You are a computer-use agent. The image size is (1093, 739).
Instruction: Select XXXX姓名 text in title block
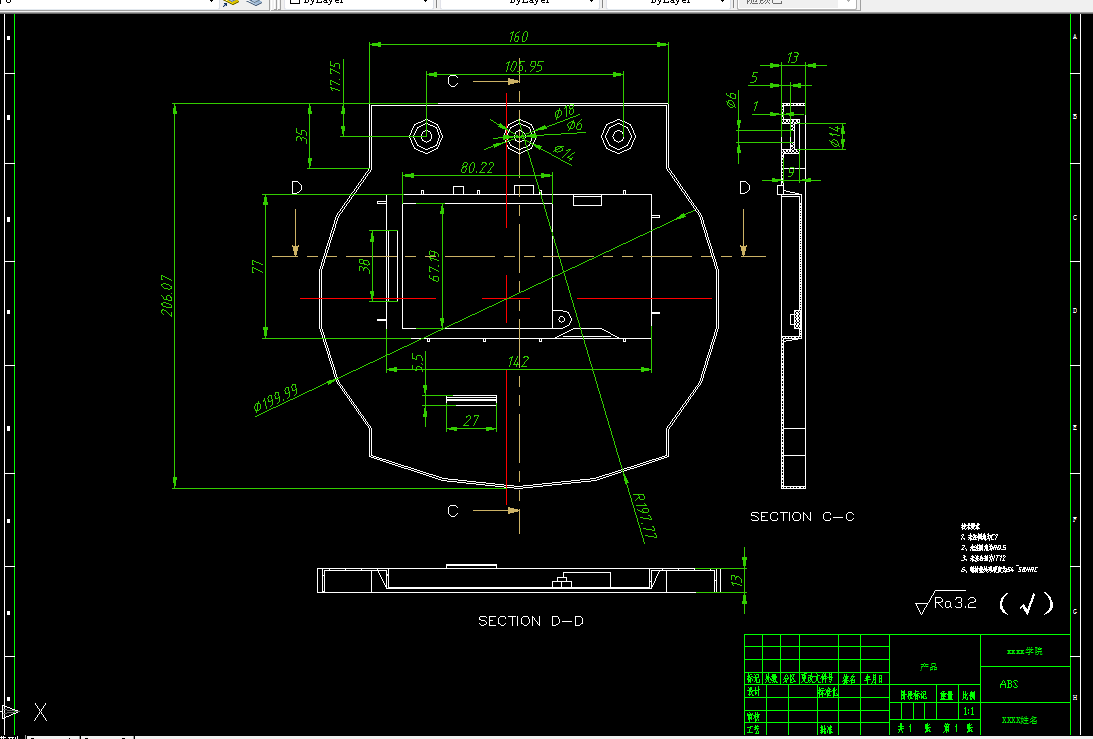(x=1019, y=720)
